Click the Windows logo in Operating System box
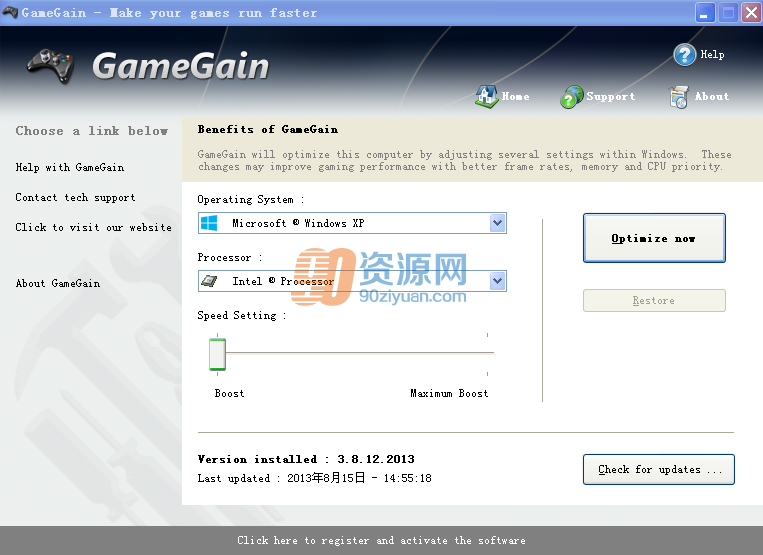The height and width of the screenshot is (555, 763). [x=209, y=223]
